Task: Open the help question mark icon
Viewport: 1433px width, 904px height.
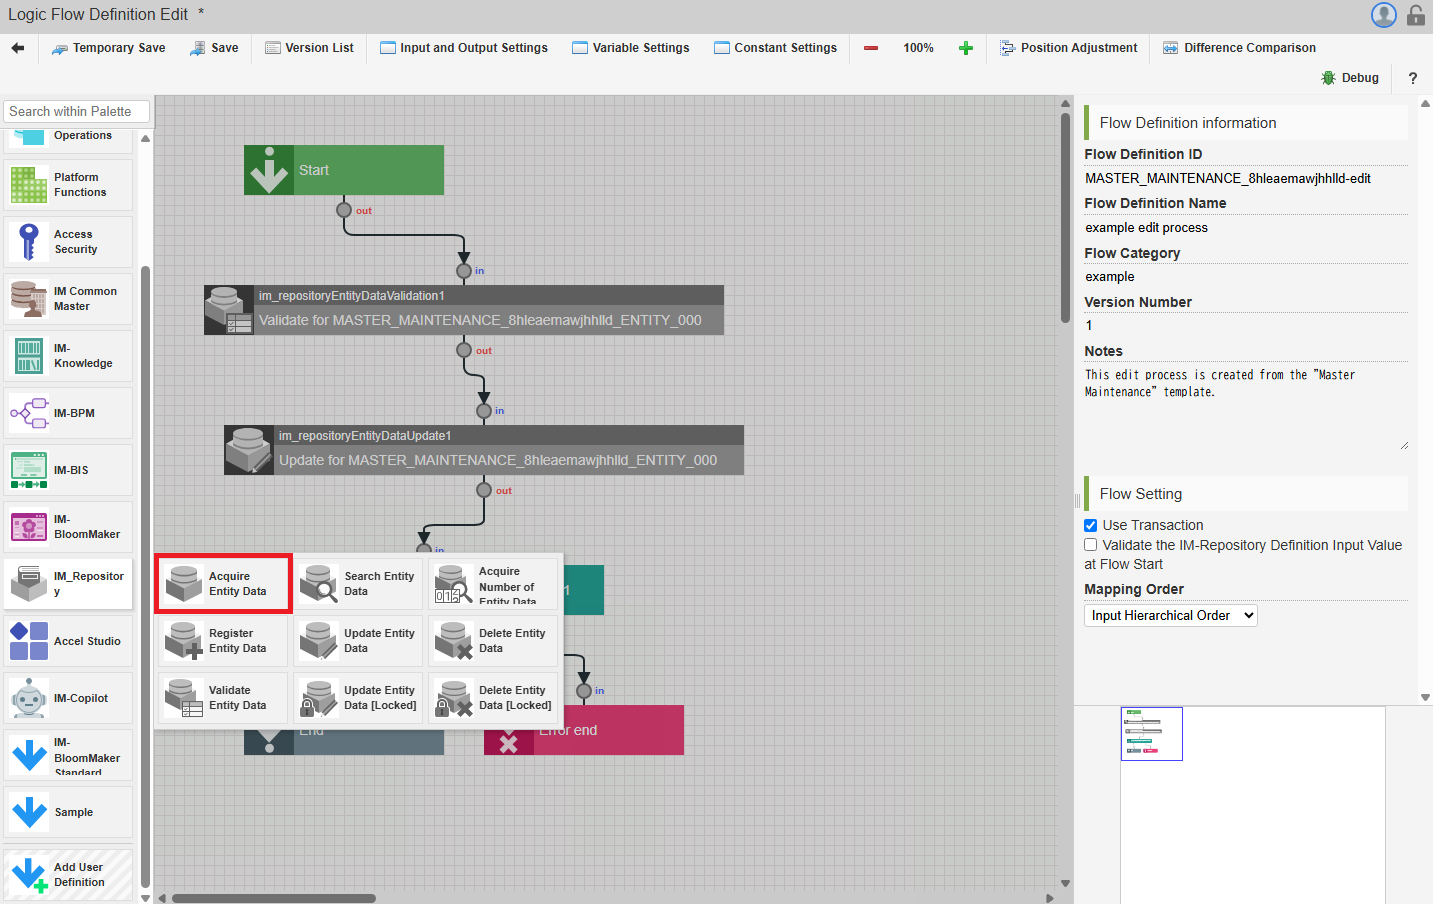Action: pyautogui.click(x=1412, y=78)
